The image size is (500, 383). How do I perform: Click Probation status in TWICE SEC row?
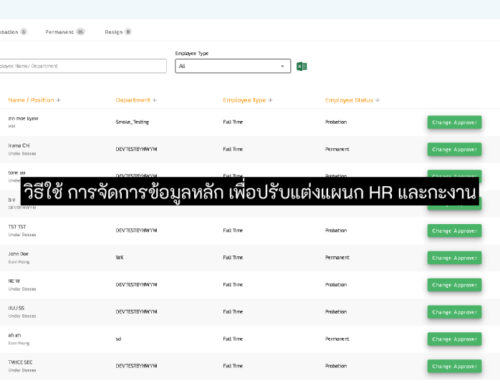tap(336, 366)
